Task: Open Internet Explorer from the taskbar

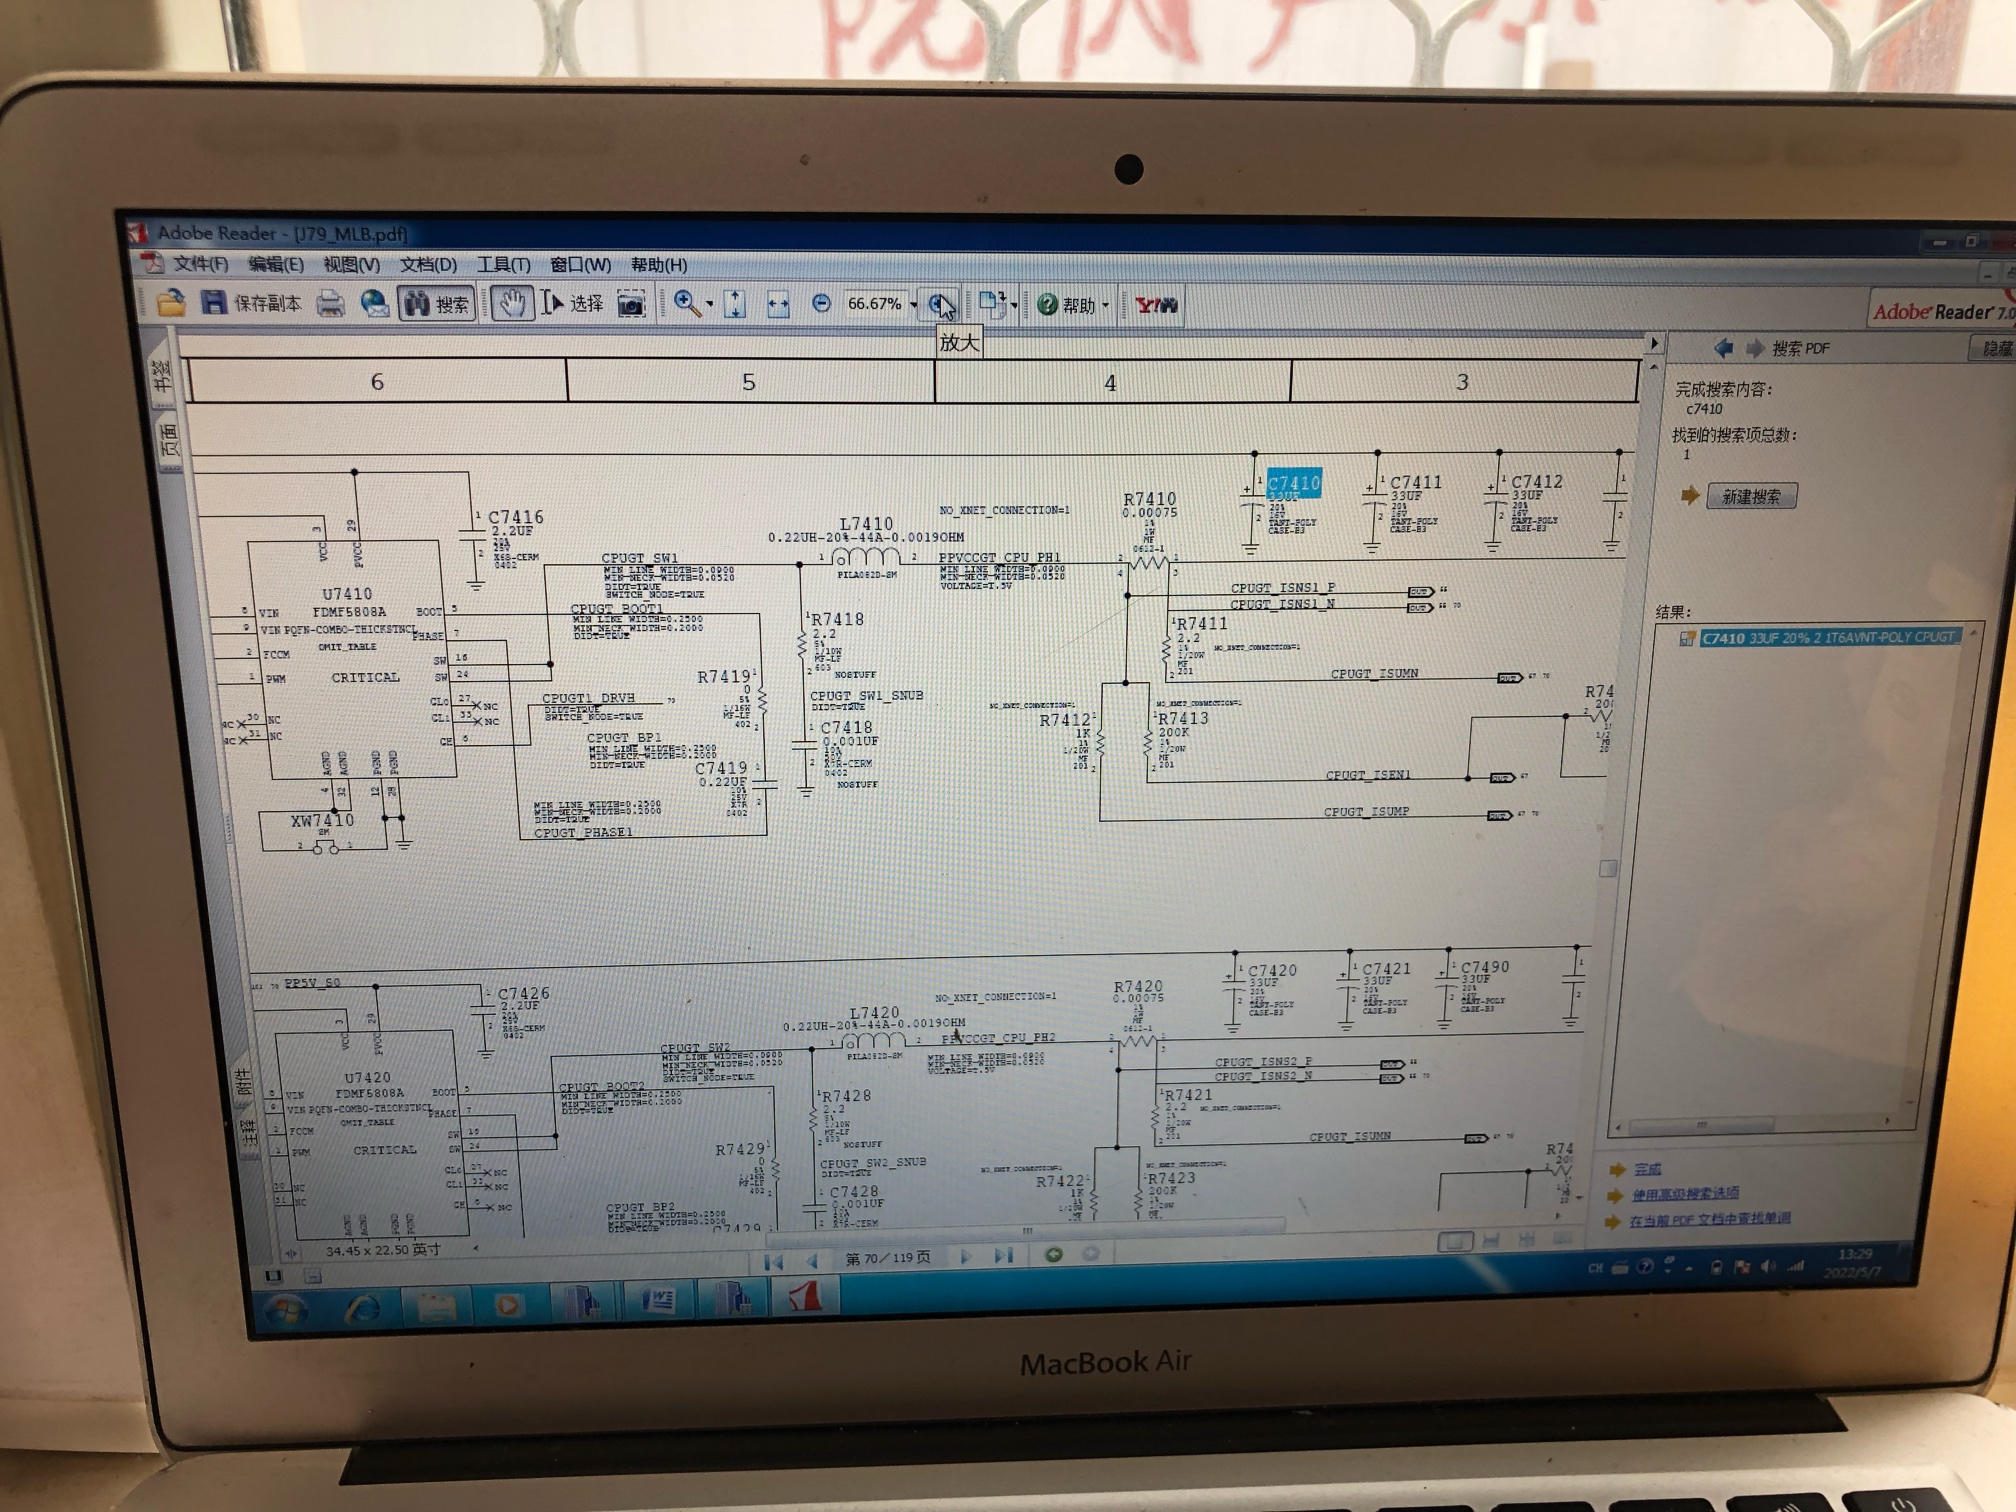Action: pos(362,1307)
